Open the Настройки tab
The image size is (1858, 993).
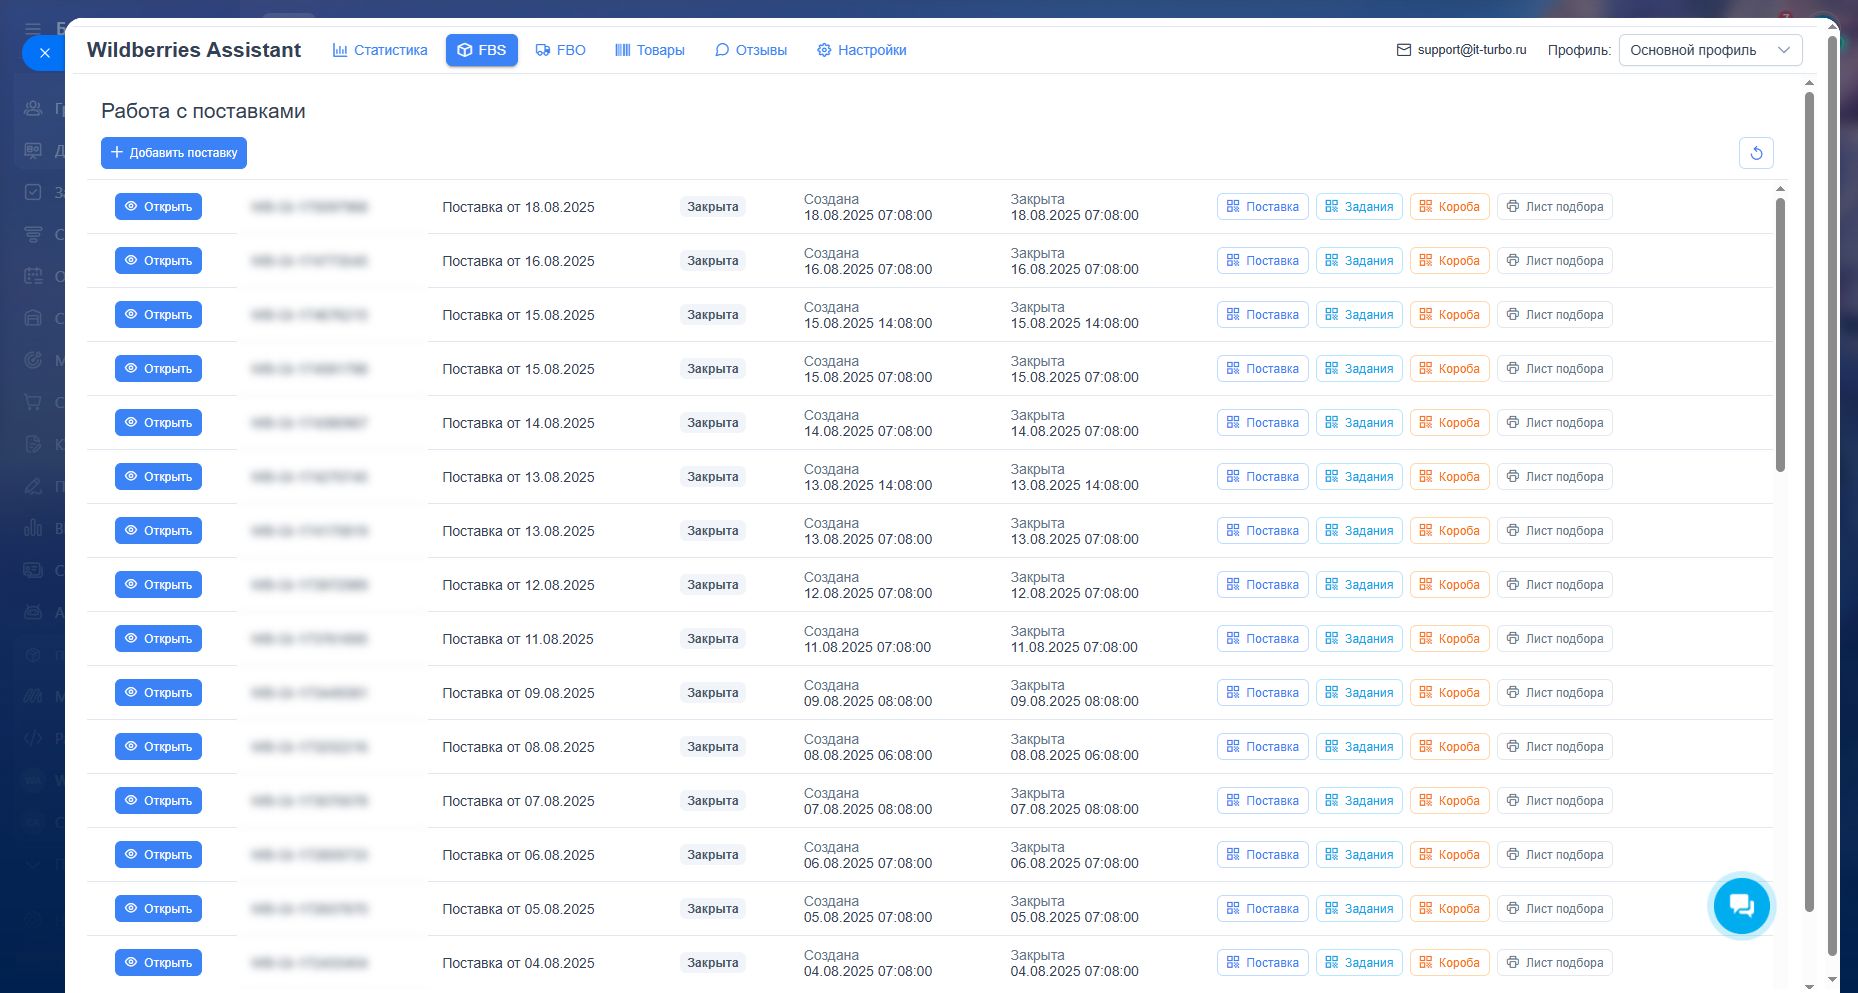[861, 50]
